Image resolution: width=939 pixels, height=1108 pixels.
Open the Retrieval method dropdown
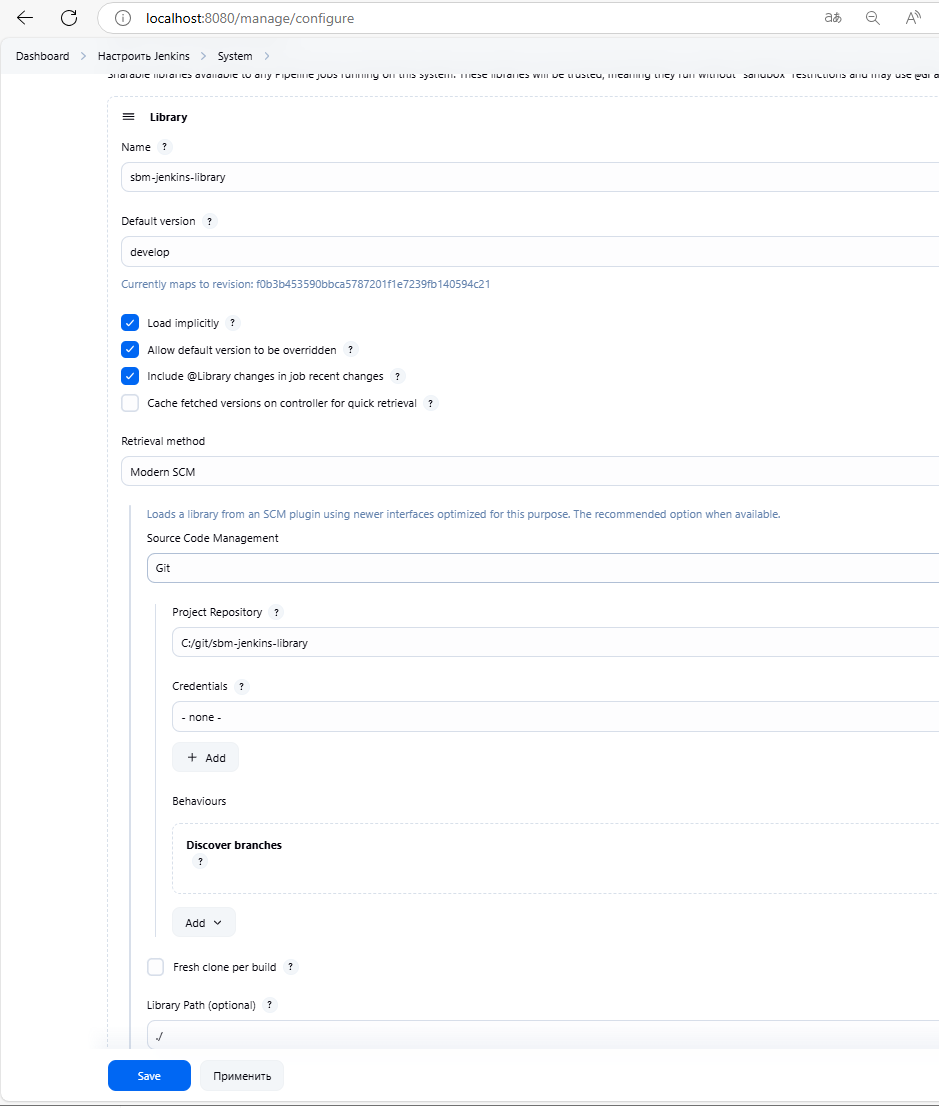pyautogui.click(x=530, y=471)
